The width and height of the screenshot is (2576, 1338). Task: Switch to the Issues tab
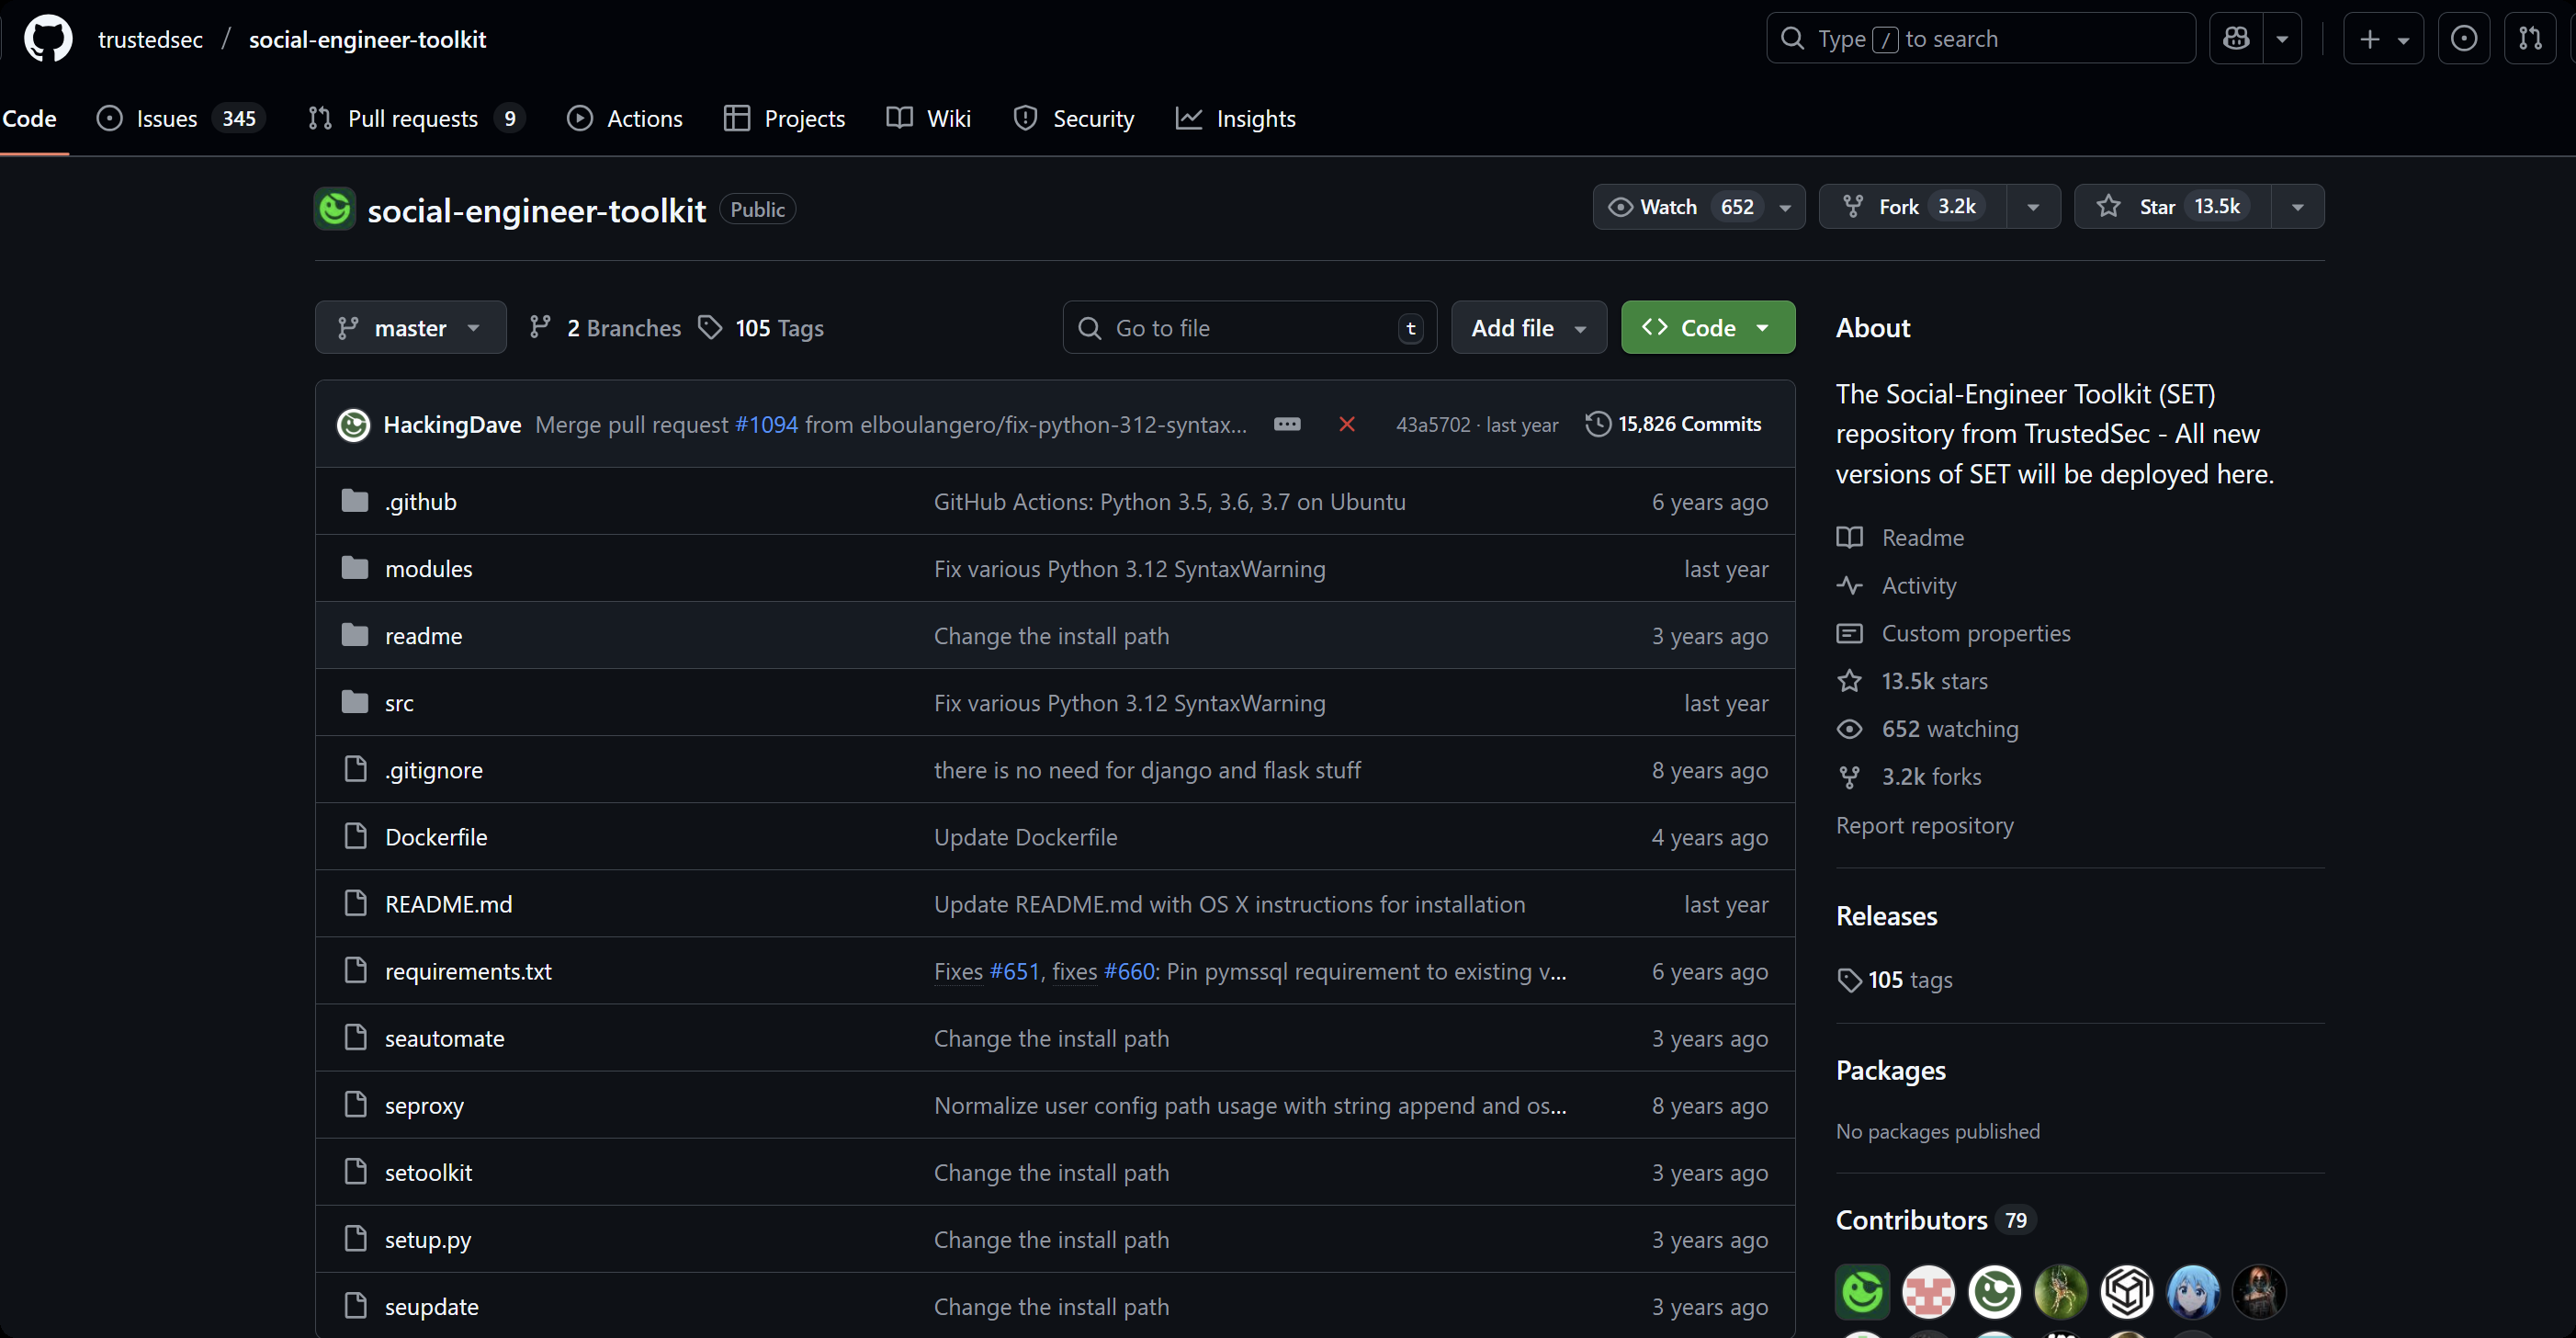point(167,119)
